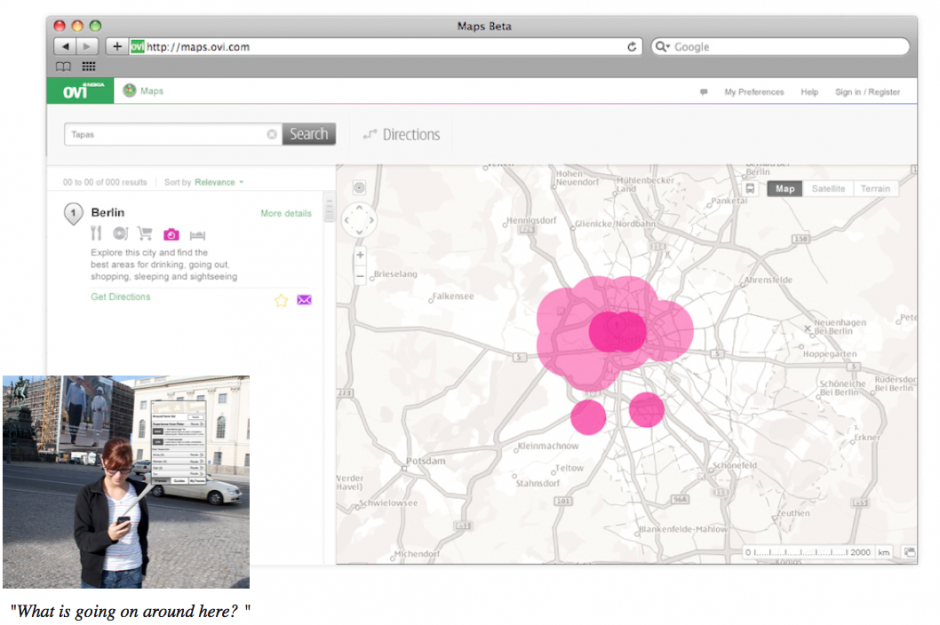Image resolution: width=940 pixels, height=625 pixels.
Task: Click the dark pink hotspot in central Berlin
Action: click(x=617, y=331)
